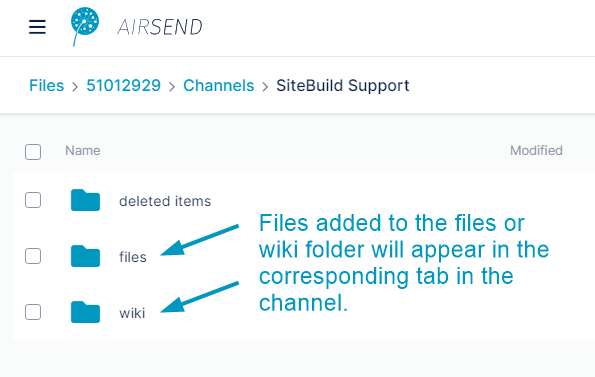Viewport: 595px width, 377px height.
Task: Check the files folder row checkbox
Action: (x=33, y=256)
